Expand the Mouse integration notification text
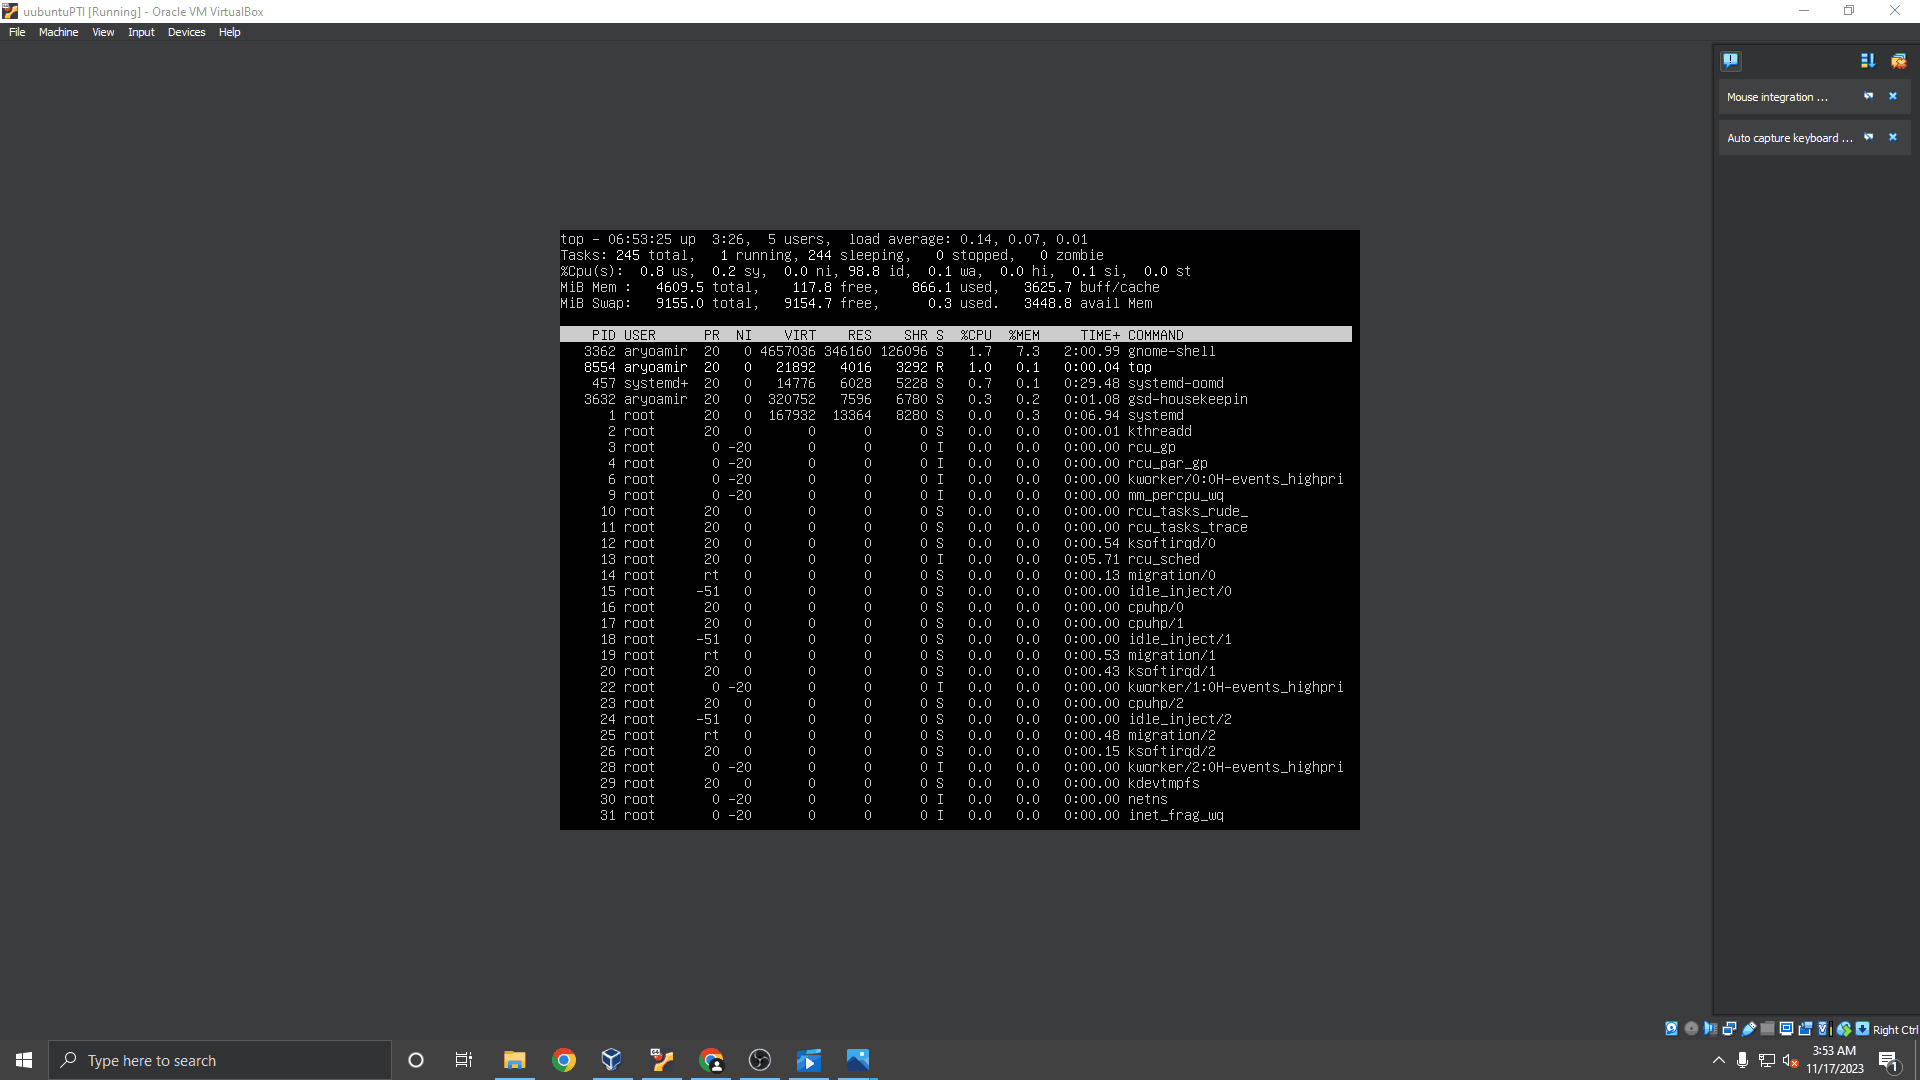 pos(1777,97)
